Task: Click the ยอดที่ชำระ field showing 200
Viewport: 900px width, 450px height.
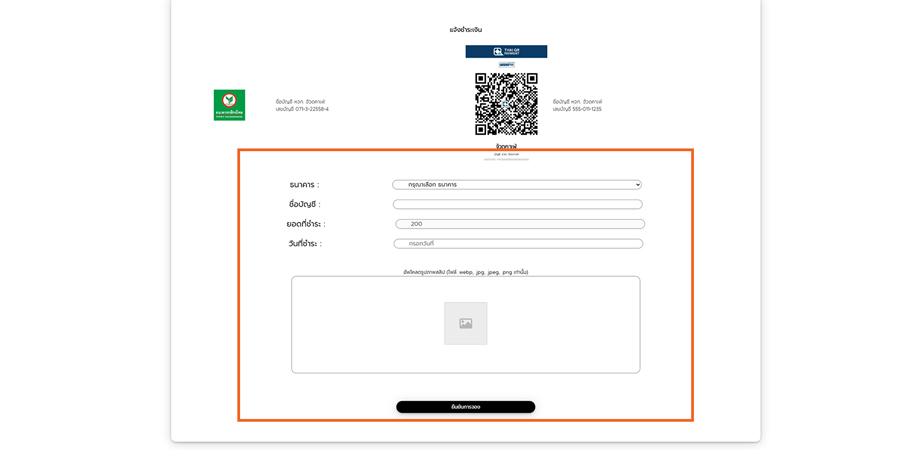Action: coord(519,224)
